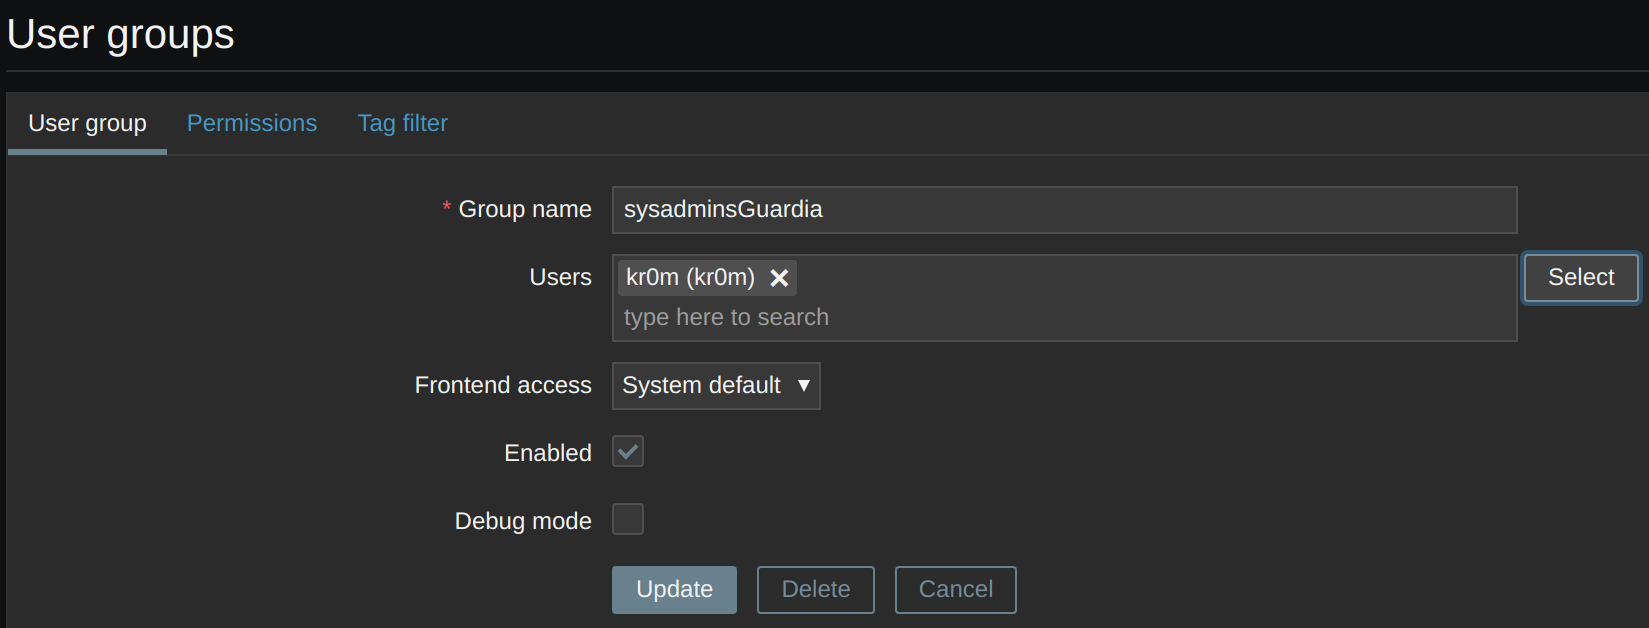Screen dimensions: 1649x628
Task: Enable the Debug mode checkbox
Action: point(628,520)
